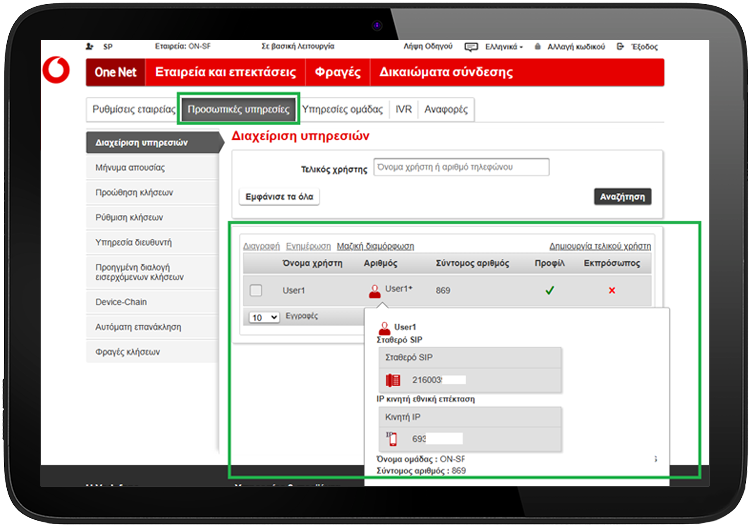
Task: Click the red user icon in popup header
Action: (x=384, y=328)
